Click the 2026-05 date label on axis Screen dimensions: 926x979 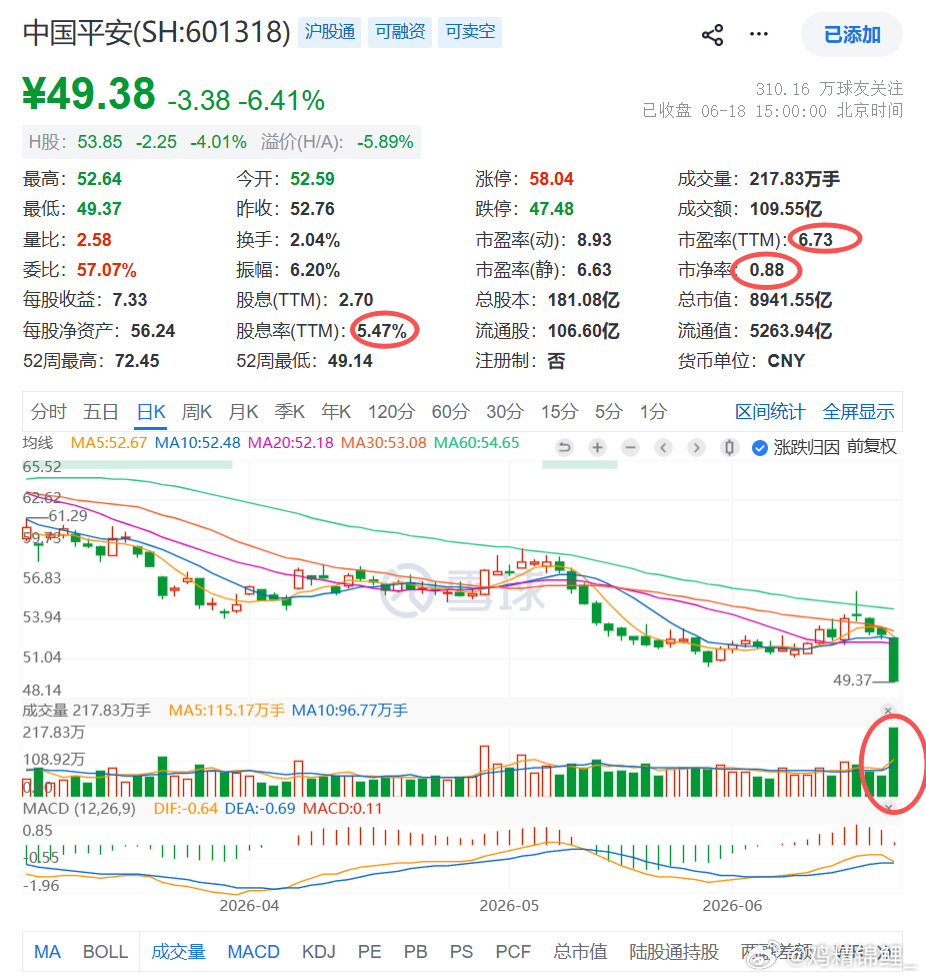coord(509,906)
